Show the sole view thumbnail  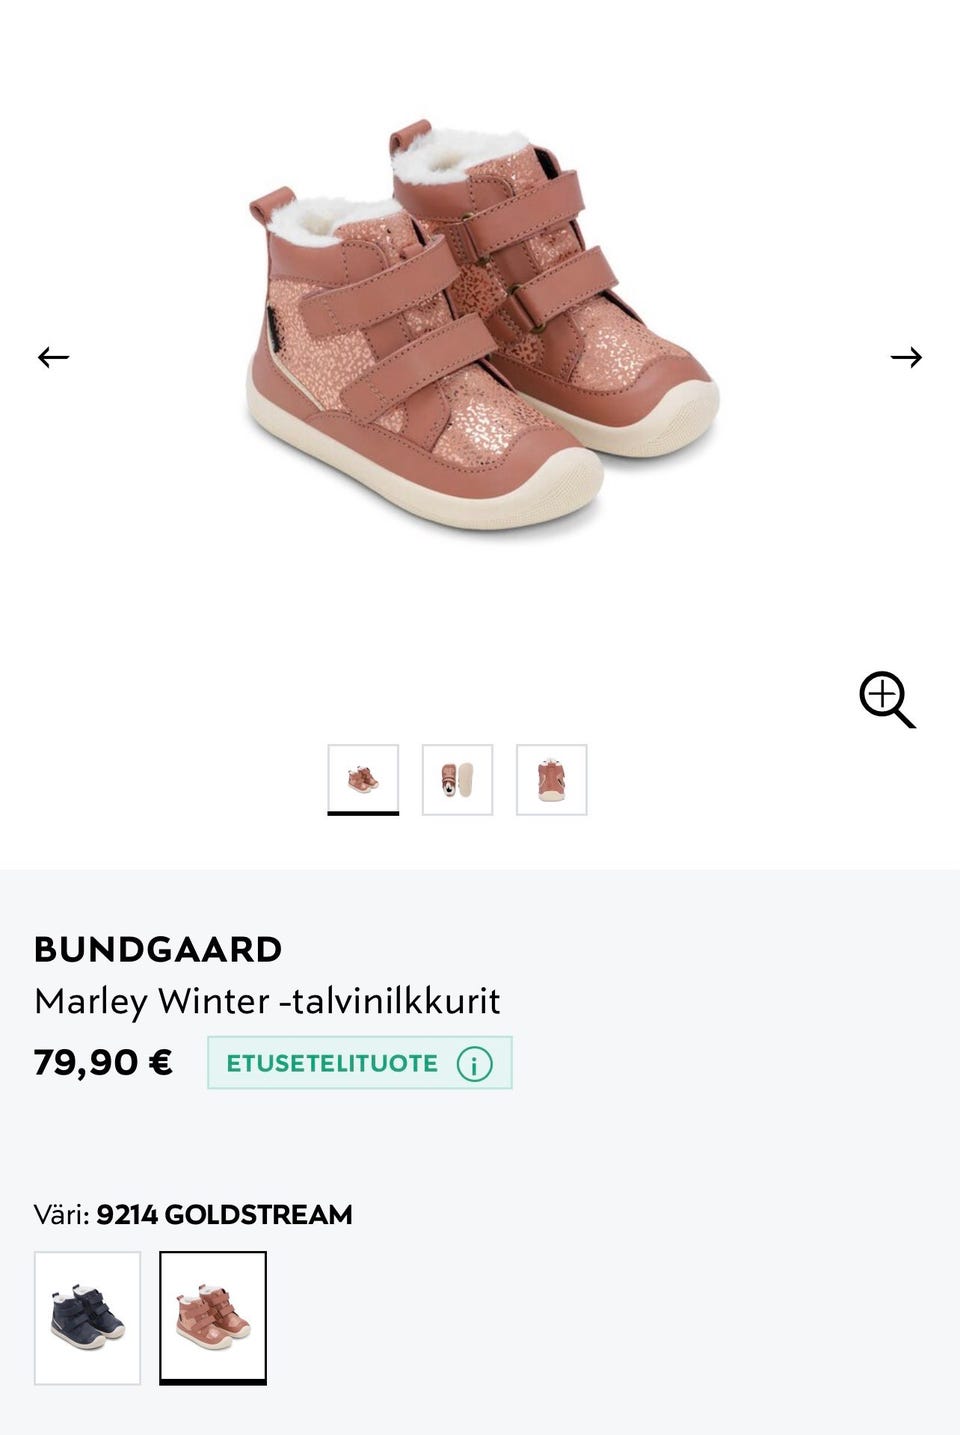coord(457,779)
